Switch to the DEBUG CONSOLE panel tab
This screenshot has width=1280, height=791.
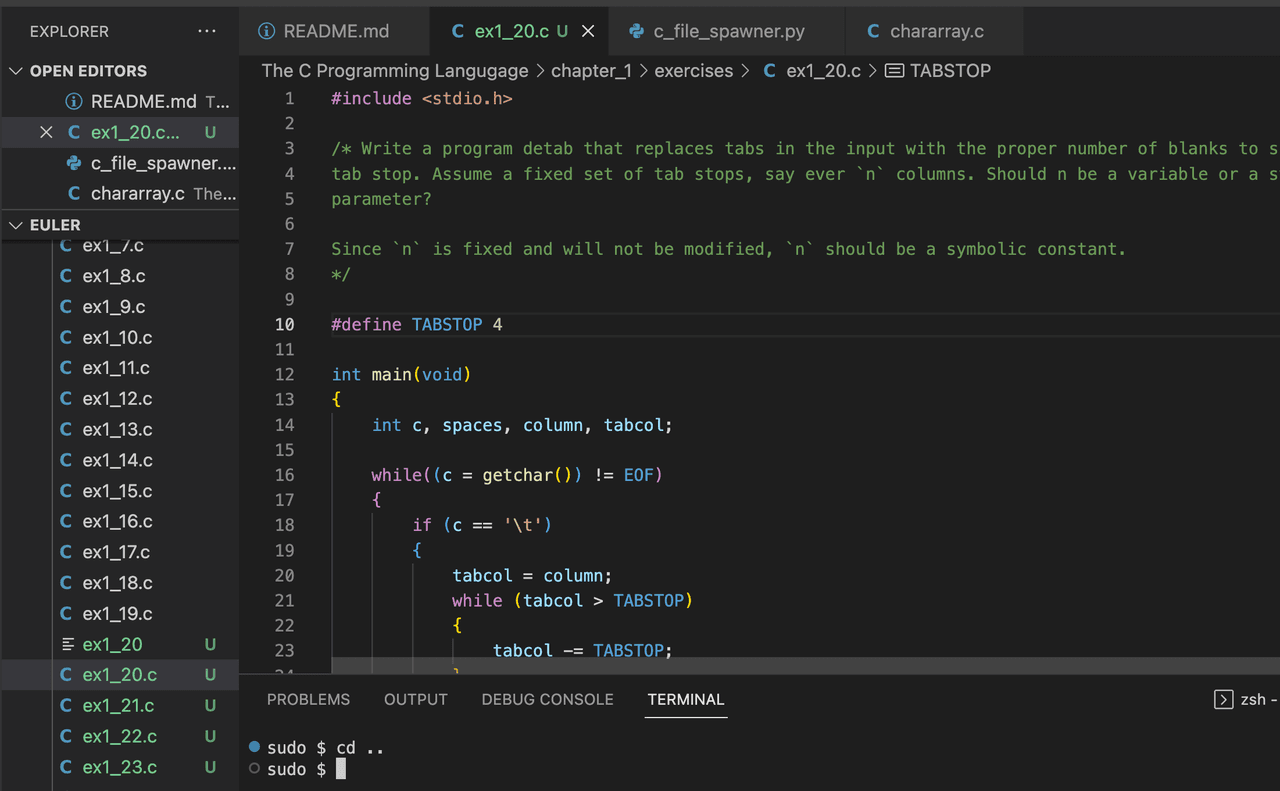click(x=548, y=699)
